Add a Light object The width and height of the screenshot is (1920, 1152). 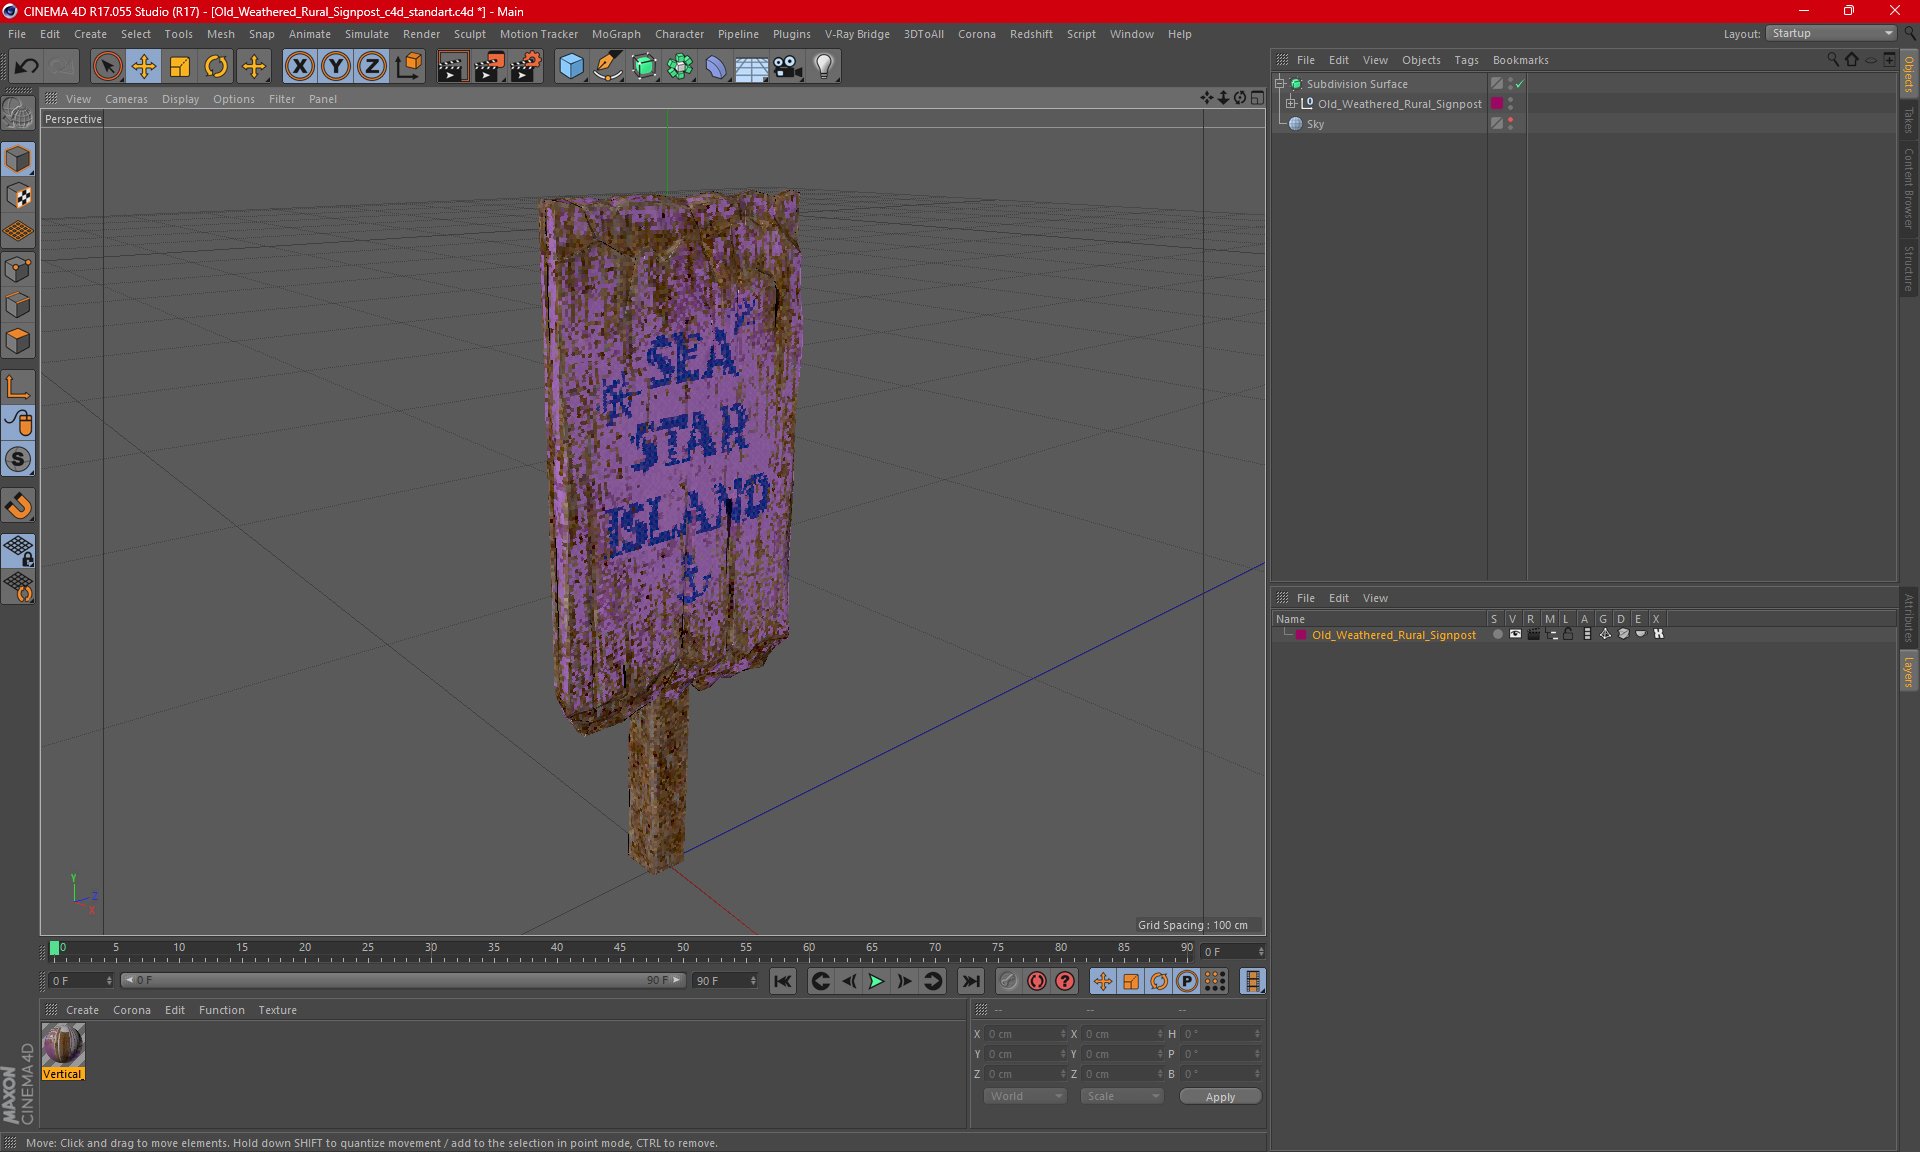(x=824, y=66)
